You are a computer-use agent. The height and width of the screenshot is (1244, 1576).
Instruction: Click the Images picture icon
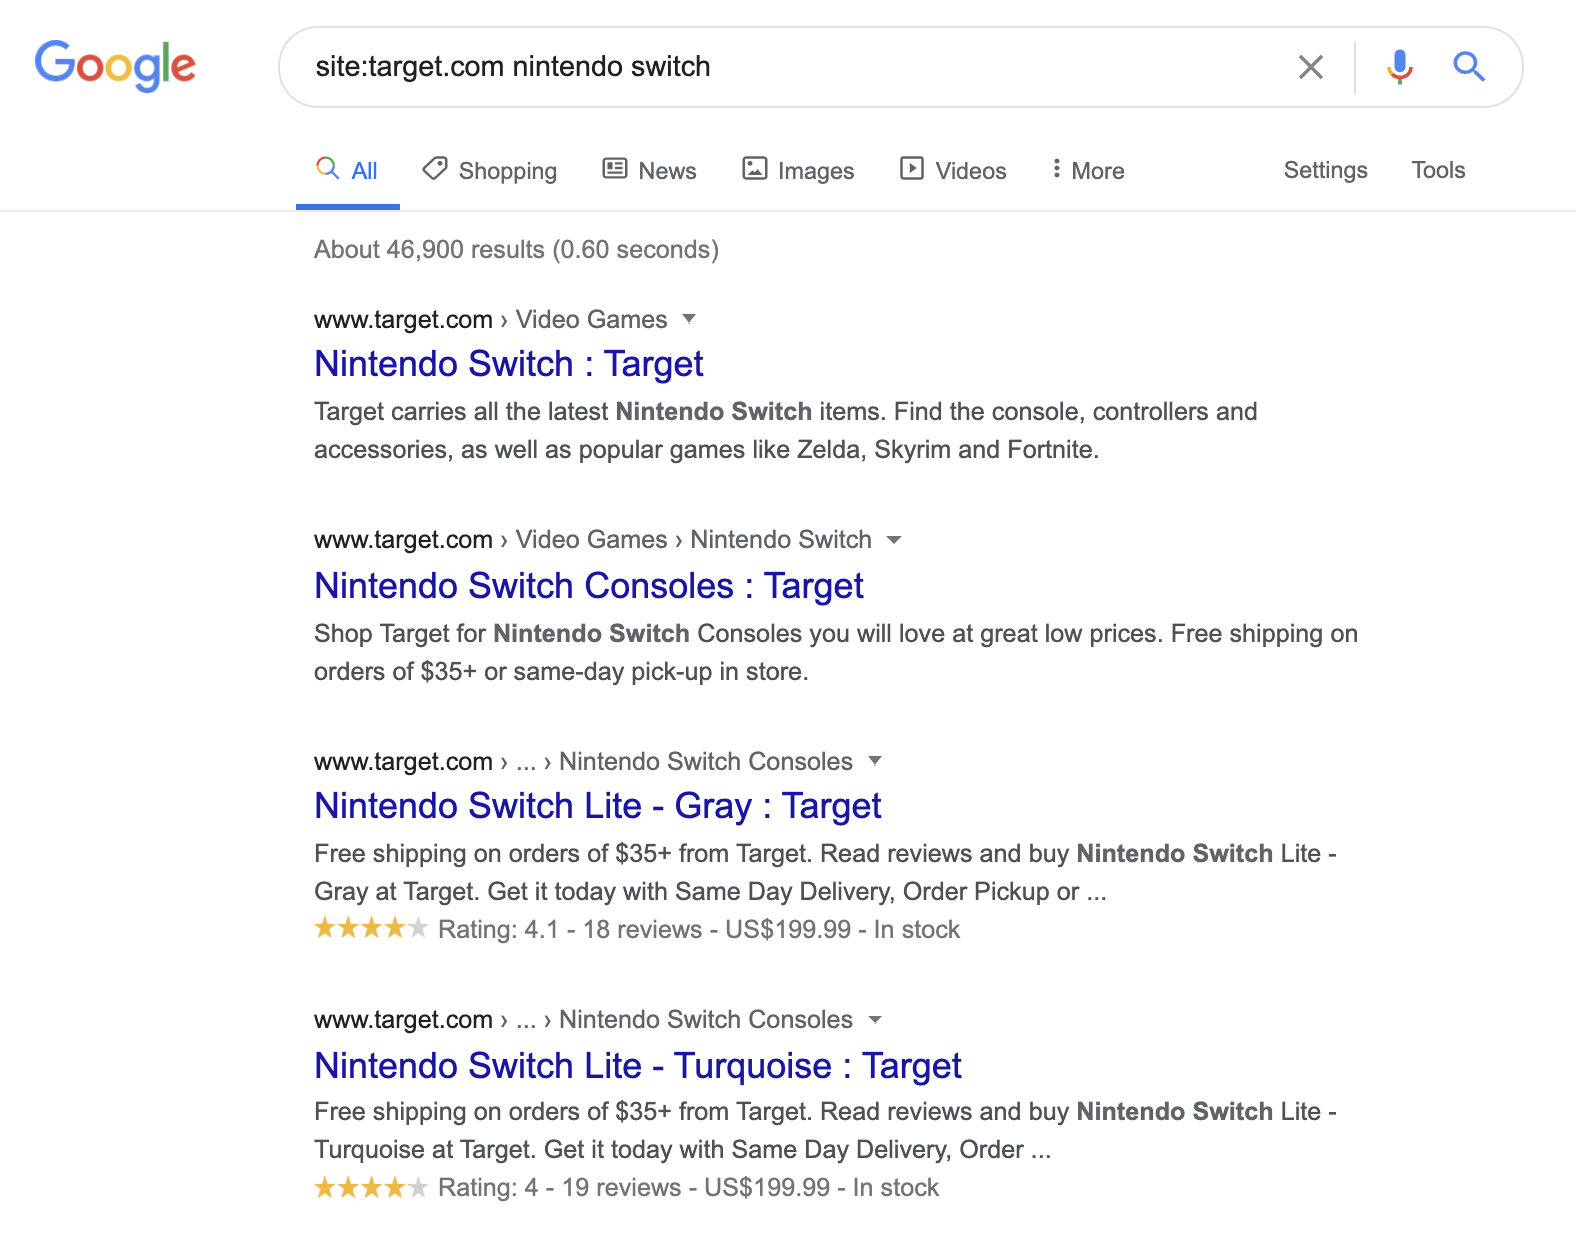(754, 169)
